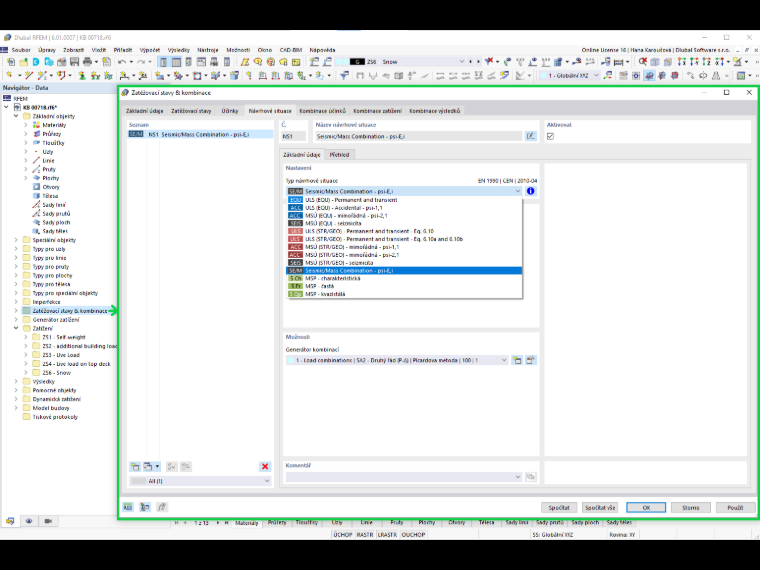Select MSP - kvazistálá option

pos(404,294)
